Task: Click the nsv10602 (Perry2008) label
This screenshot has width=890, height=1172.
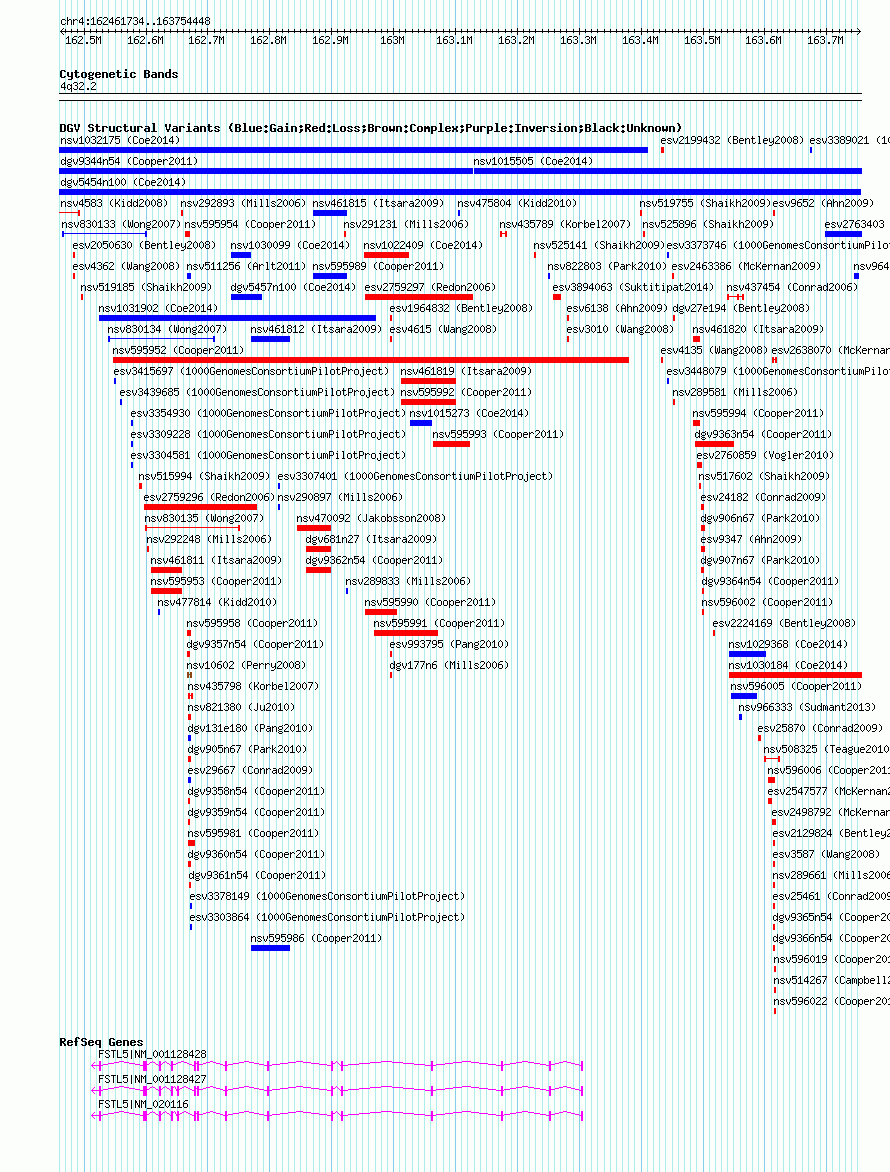Action: (246, 664)
